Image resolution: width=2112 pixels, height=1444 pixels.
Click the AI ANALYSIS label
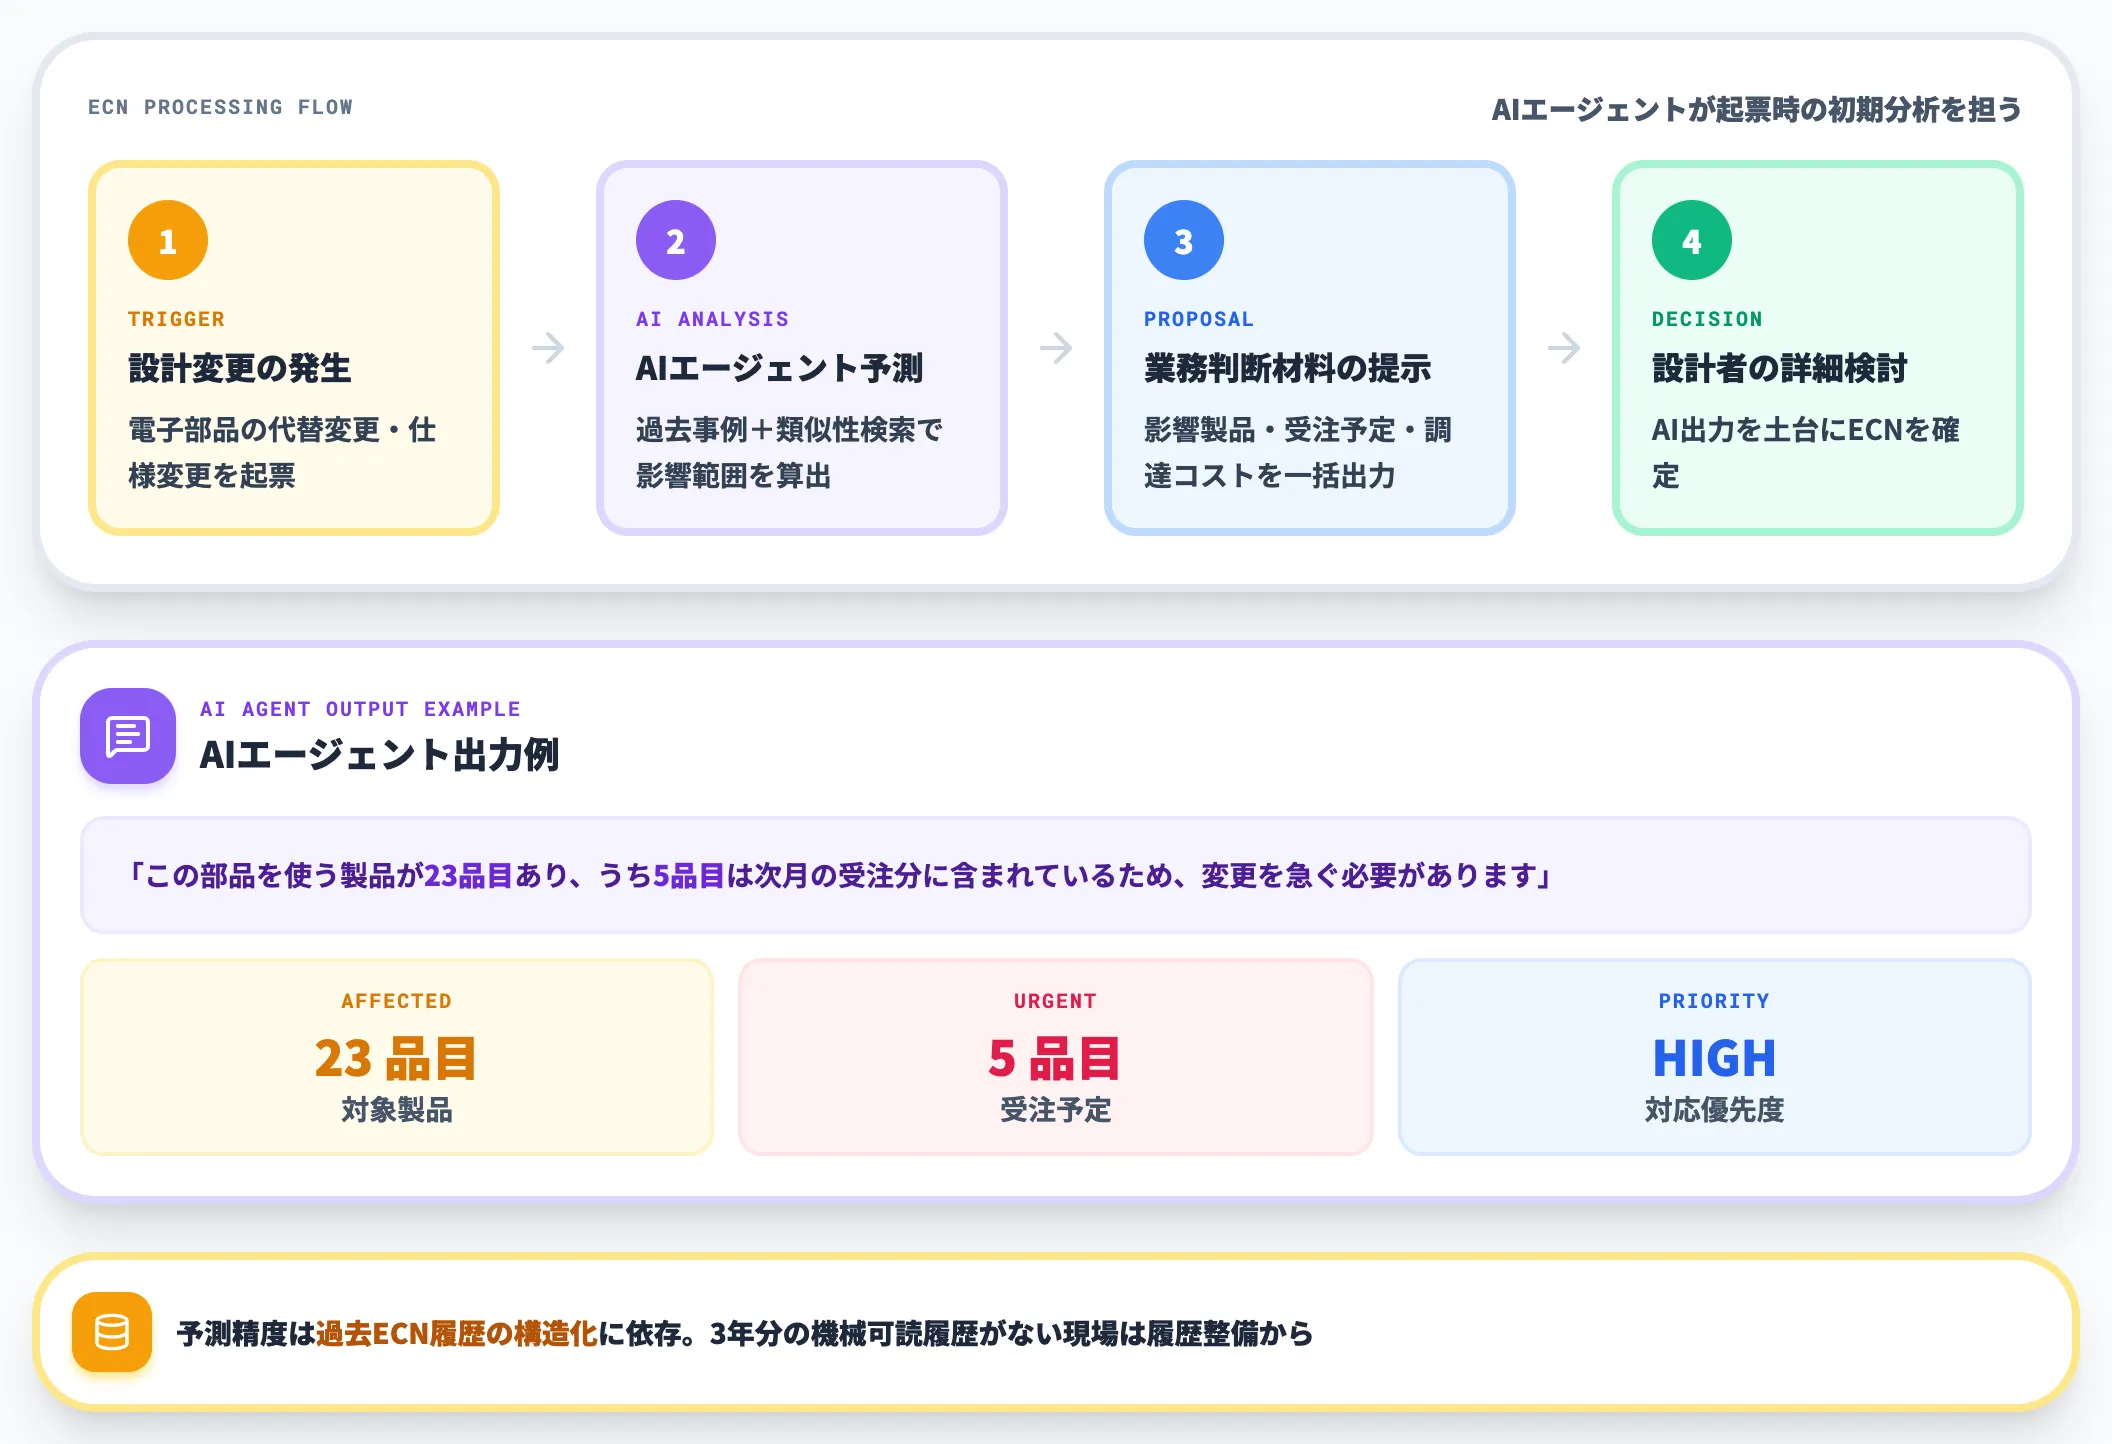pyautogui.click(x=712, y=319)
